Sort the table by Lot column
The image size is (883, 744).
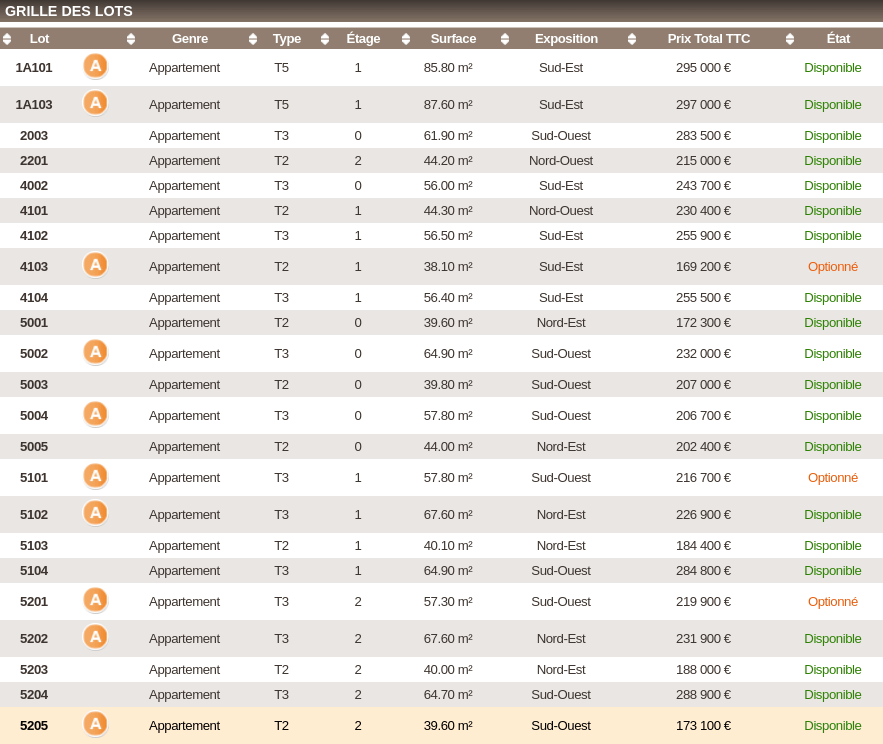pyautogui.click(x=39, y=39)
